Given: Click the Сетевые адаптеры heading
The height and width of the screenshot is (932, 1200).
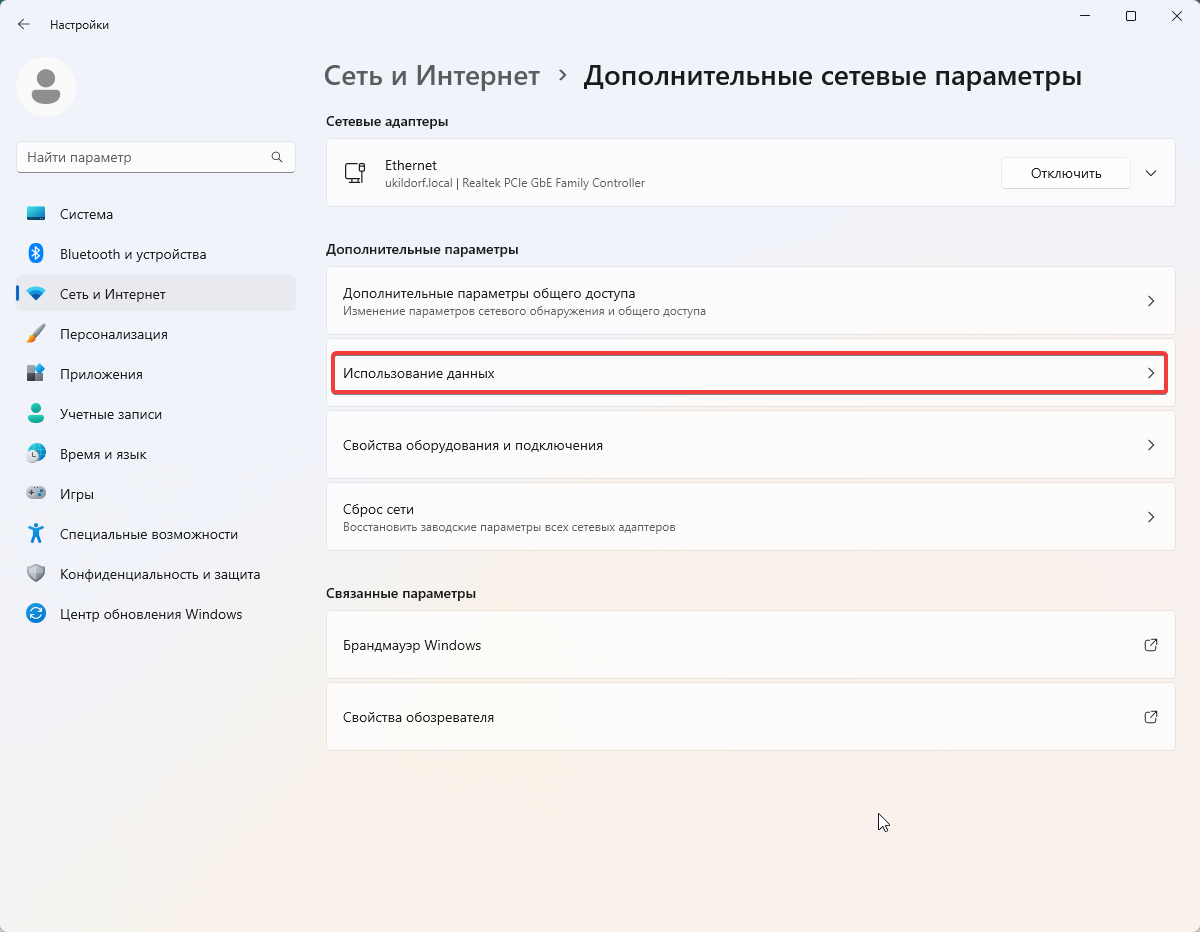Looking at the screenshot, I should [387, 121].
